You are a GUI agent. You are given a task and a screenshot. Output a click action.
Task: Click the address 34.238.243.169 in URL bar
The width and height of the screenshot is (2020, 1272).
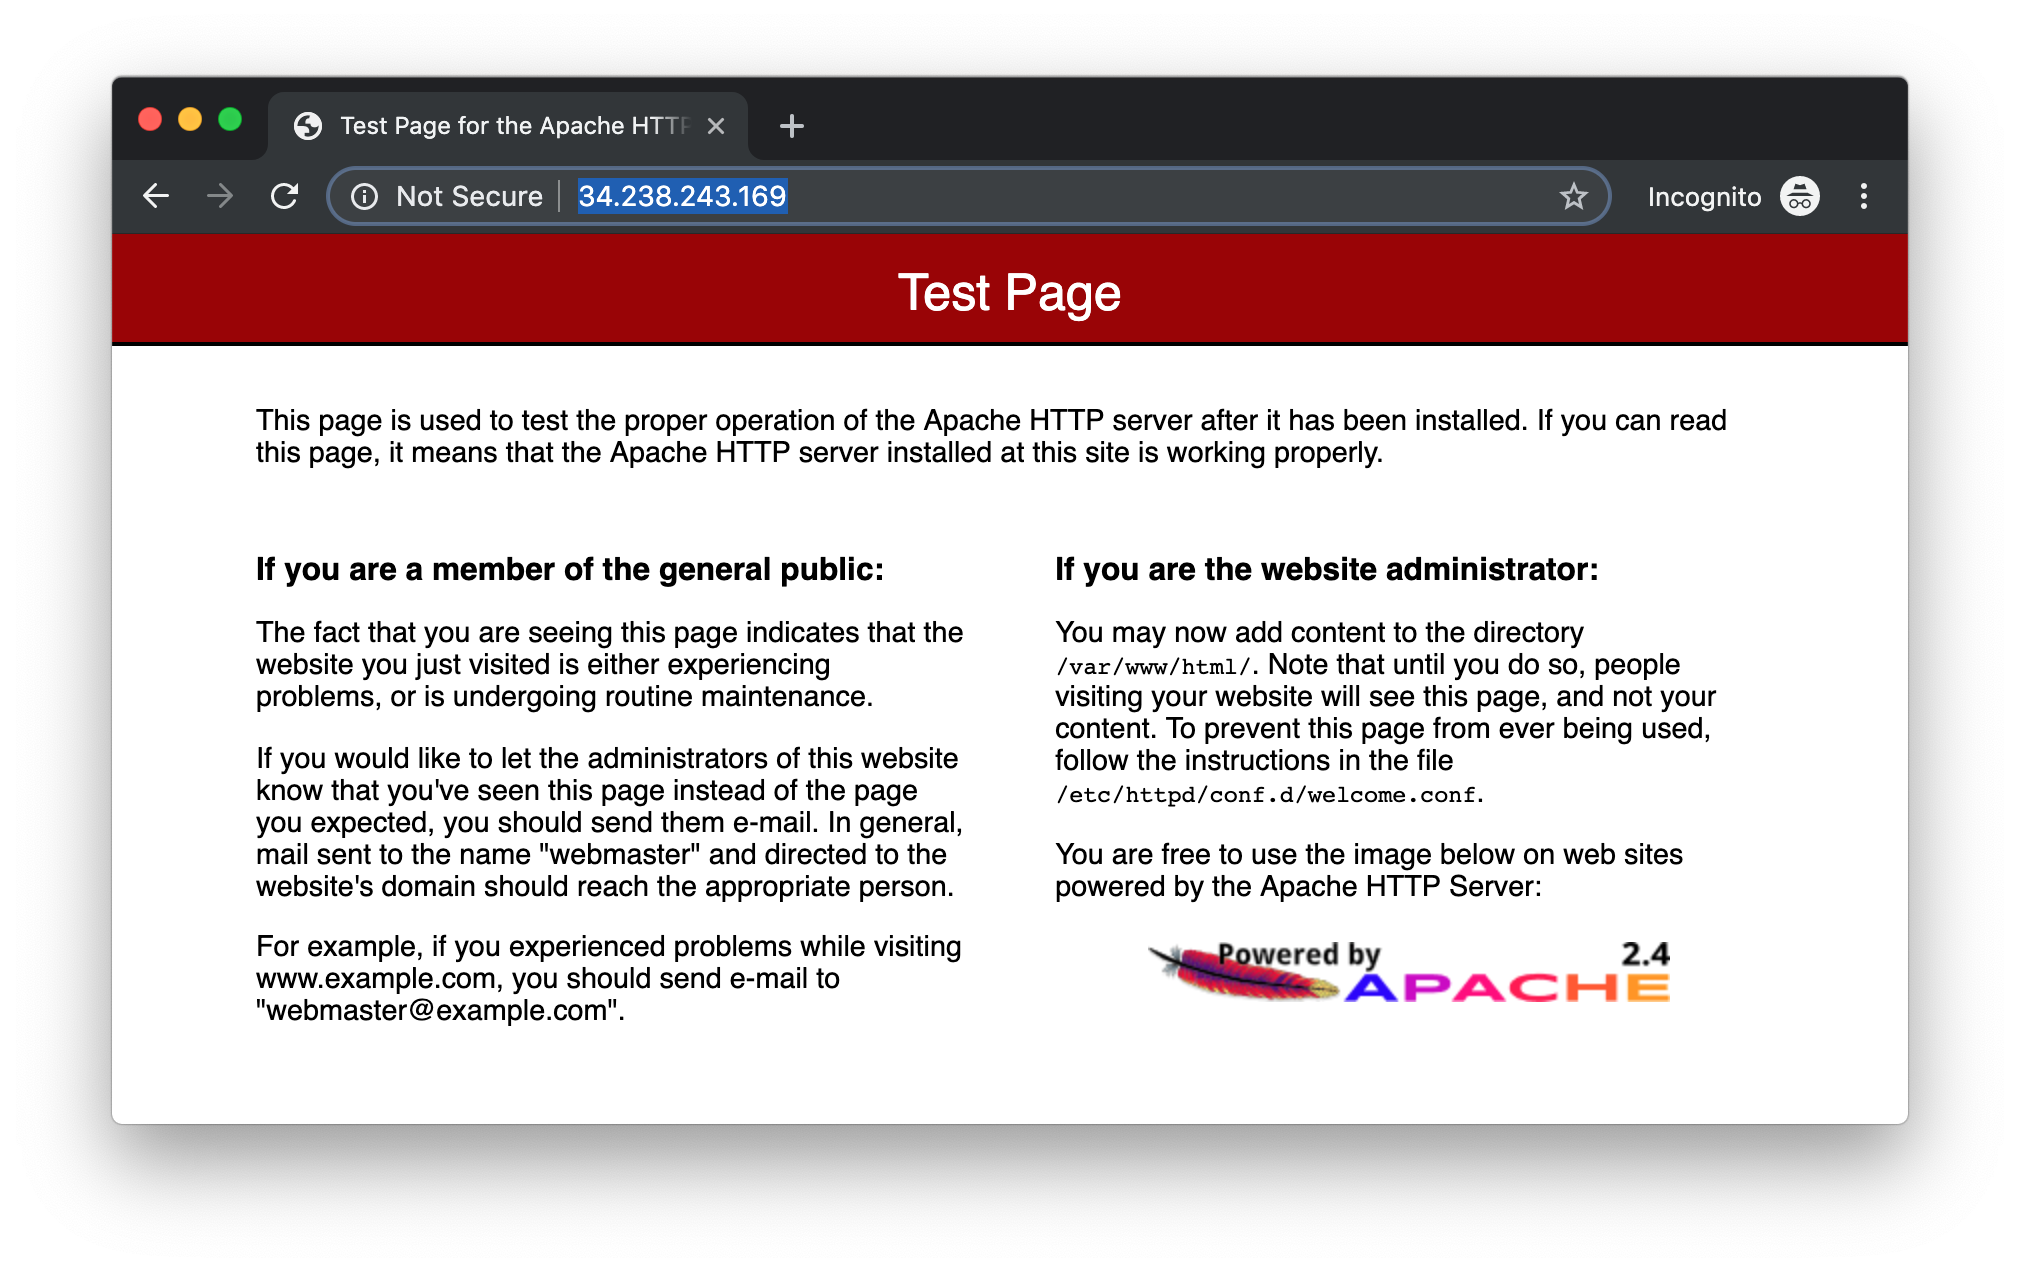pyautogui.click(x=682, y=196)
